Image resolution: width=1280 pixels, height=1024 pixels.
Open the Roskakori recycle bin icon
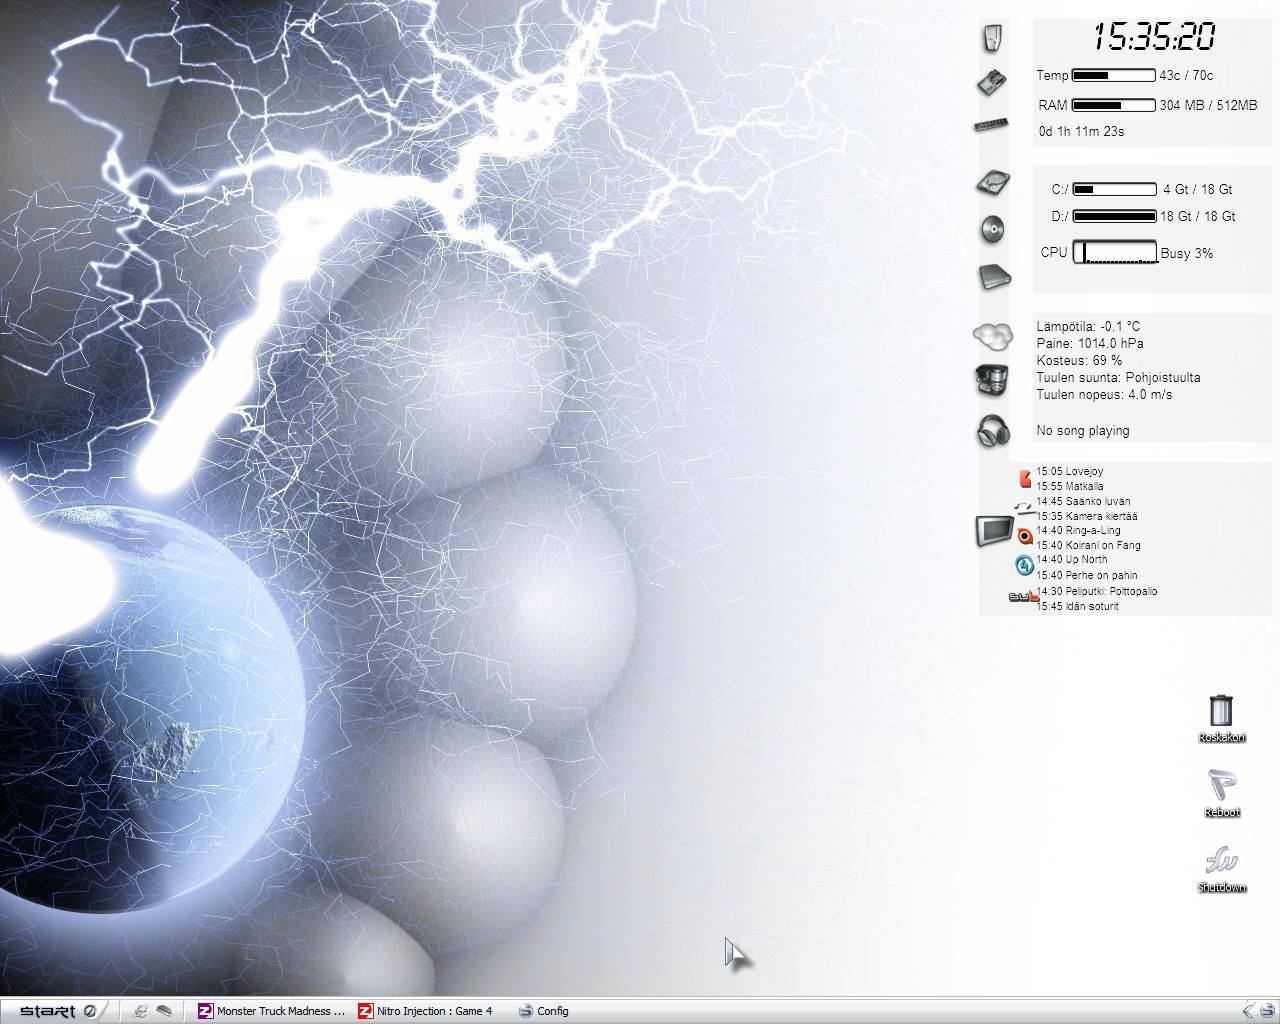click(x=1221, y=719)
